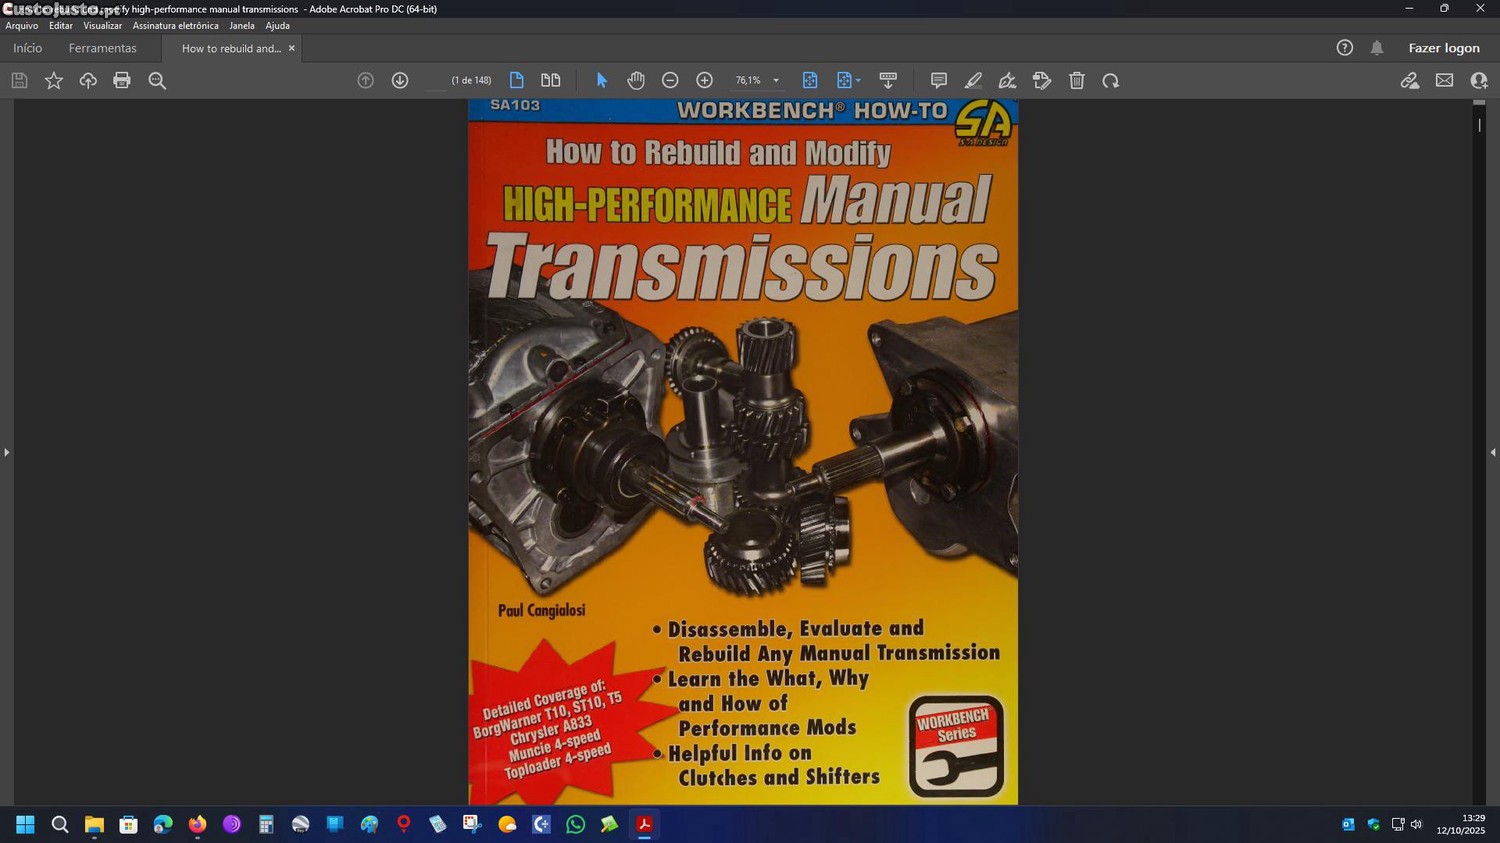Click the zoom in plus icon
Screen dimensions: 1500x843
pos(704,81)
